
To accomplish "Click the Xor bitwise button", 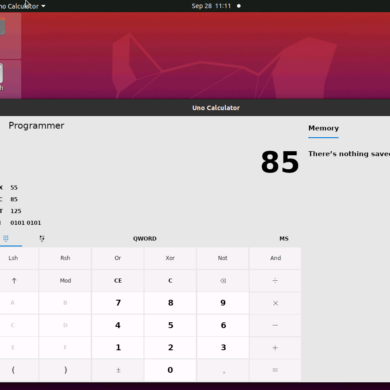I will [170, 258].
